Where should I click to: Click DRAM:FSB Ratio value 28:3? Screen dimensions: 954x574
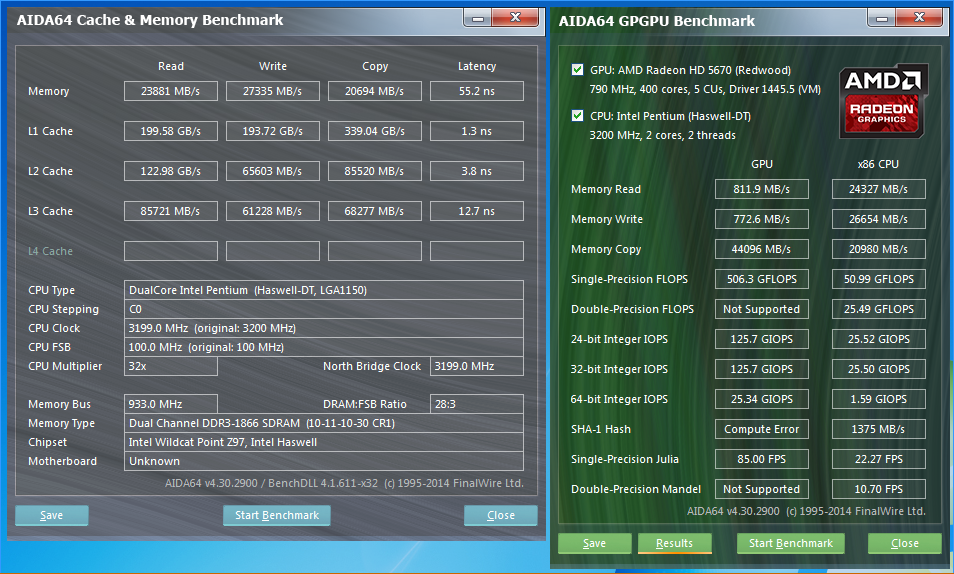tap(476, 404)
